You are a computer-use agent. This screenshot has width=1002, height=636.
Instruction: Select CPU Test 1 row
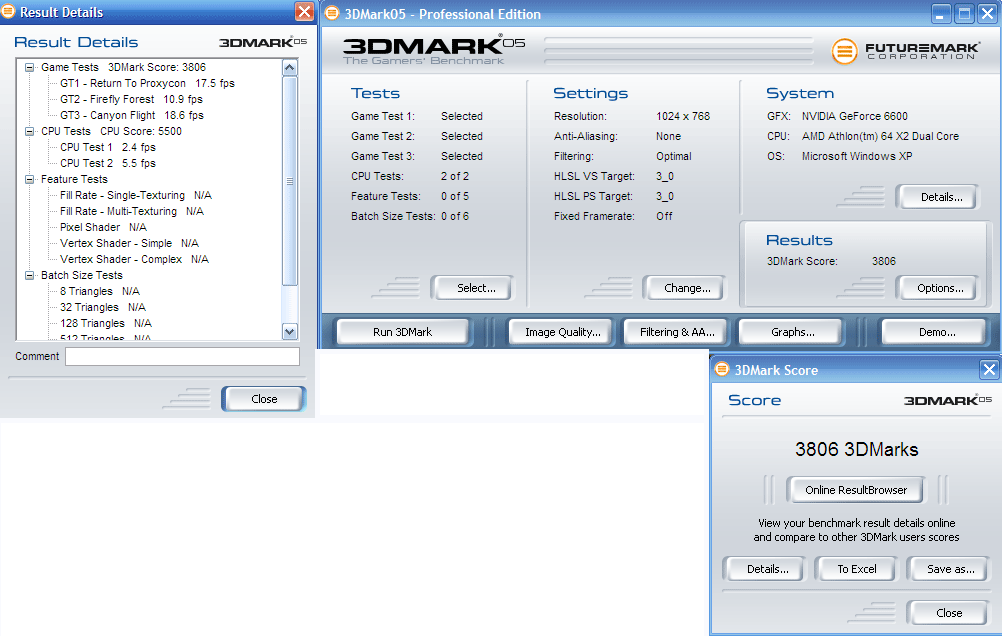pos(107,147)
